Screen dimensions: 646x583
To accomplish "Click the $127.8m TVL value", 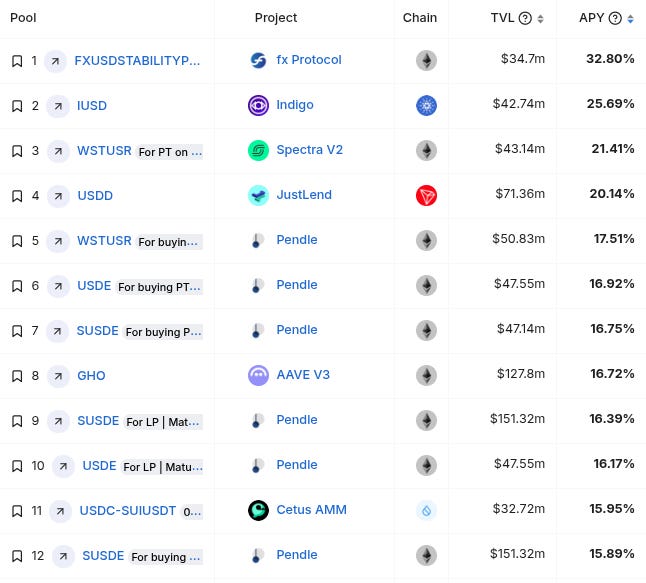I will click(x=521, y=374).
